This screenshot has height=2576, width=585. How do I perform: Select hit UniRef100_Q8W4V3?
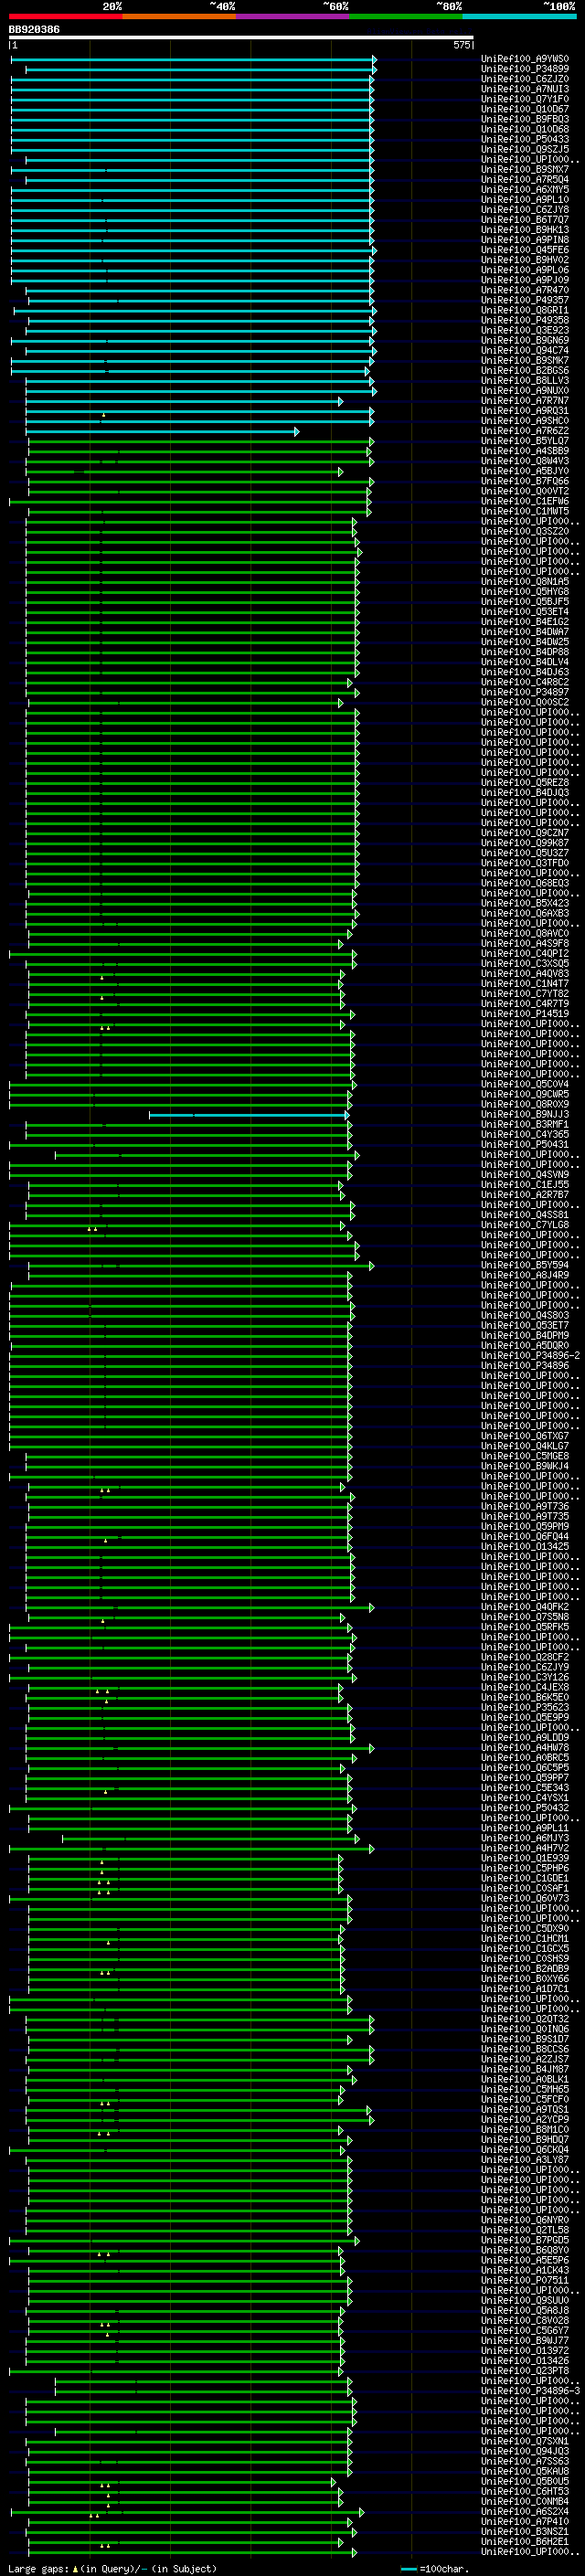click(x=525, y=461)
